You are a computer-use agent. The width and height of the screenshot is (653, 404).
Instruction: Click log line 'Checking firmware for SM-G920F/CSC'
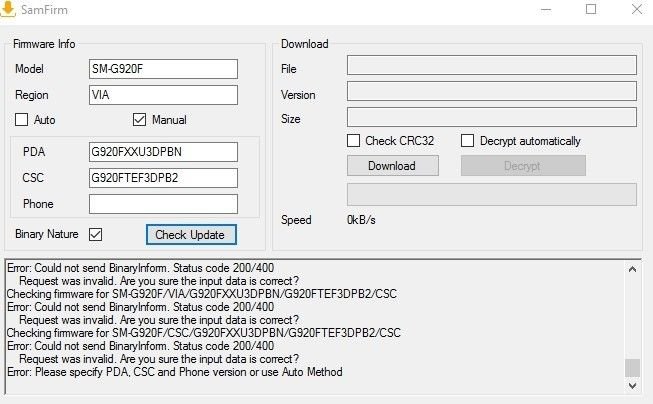point(203,333)
